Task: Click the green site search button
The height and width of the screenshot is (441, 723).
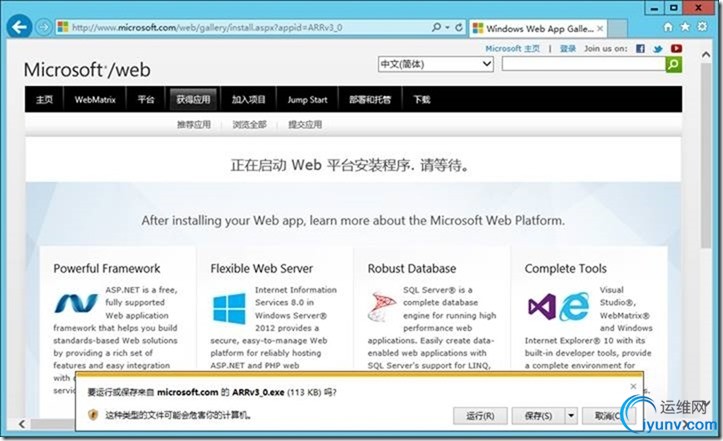Action: [x=673, y=64]
